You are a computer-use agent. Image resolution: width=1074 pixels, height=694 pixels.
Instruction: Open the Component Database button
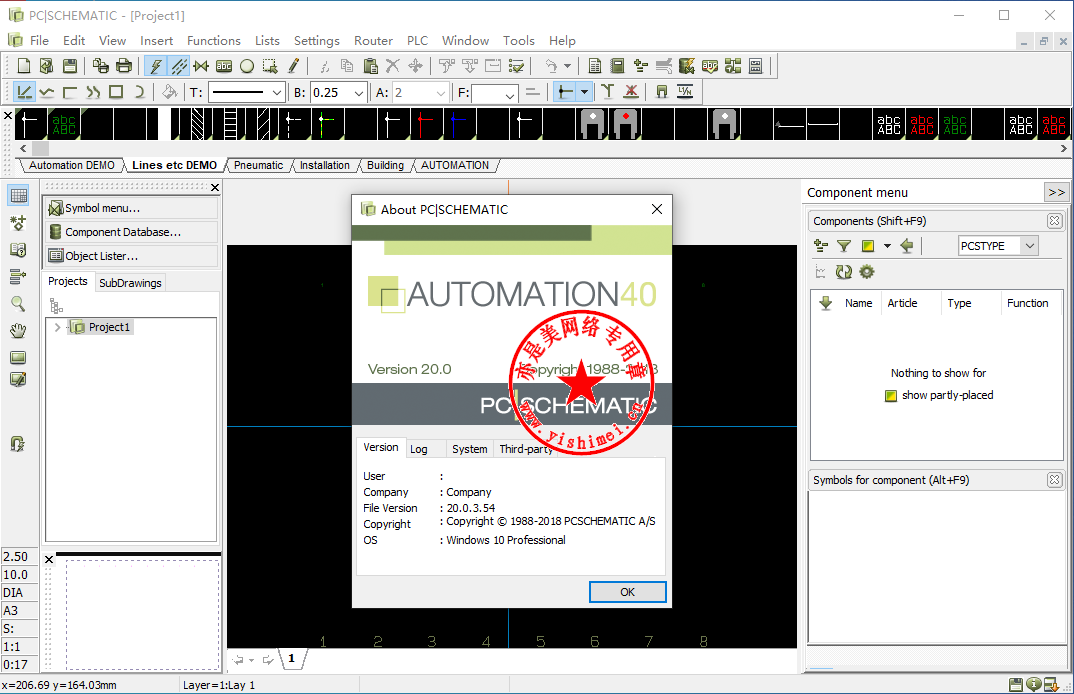(132, 232)
